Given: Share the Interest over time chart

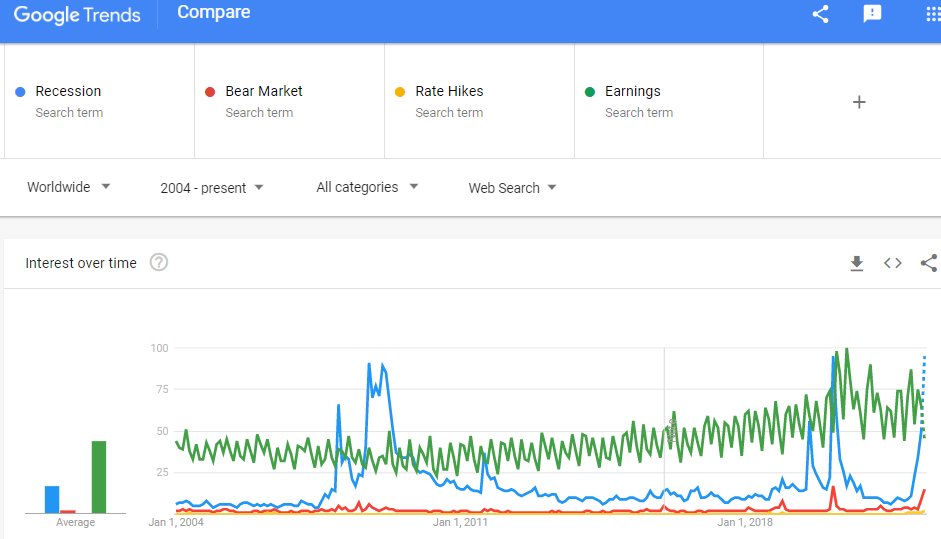Looking at the screenshot, I should (x=928, y=263).
